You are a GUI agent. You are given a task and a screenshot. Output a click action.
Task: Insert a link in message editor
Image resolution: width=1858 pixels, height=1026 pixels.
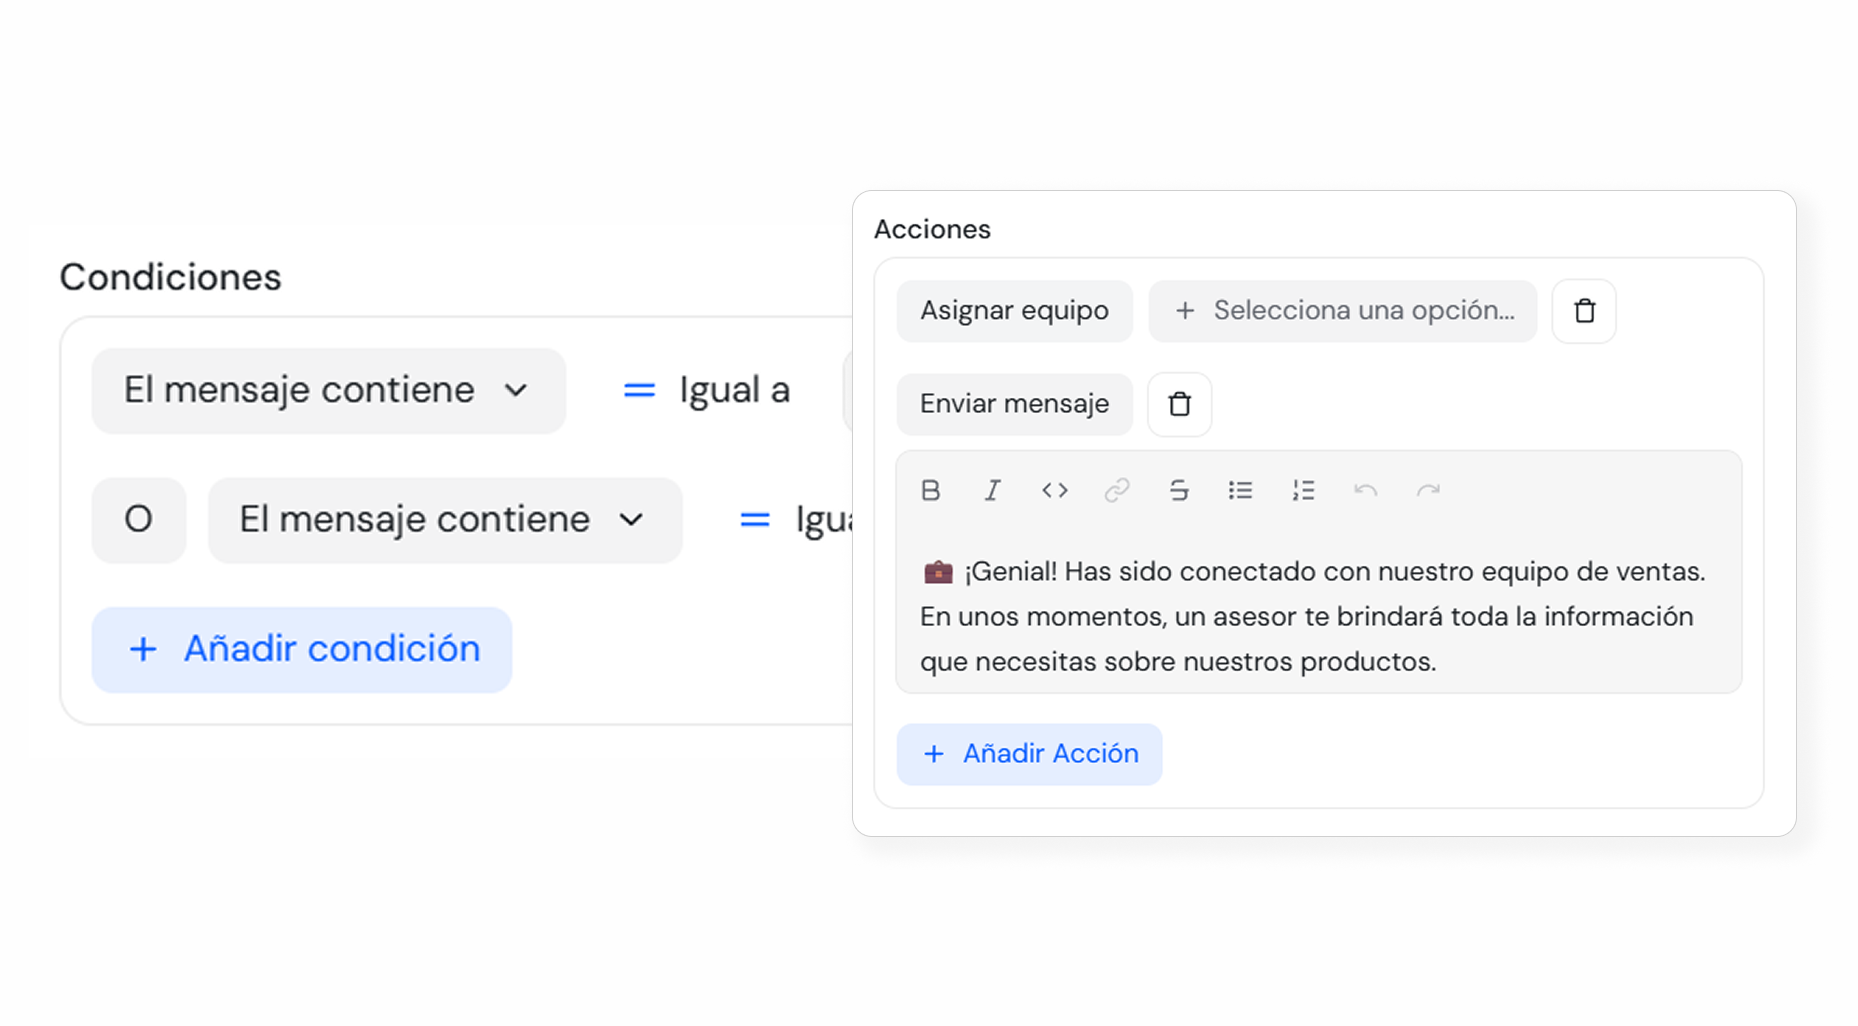point(1116,490)
